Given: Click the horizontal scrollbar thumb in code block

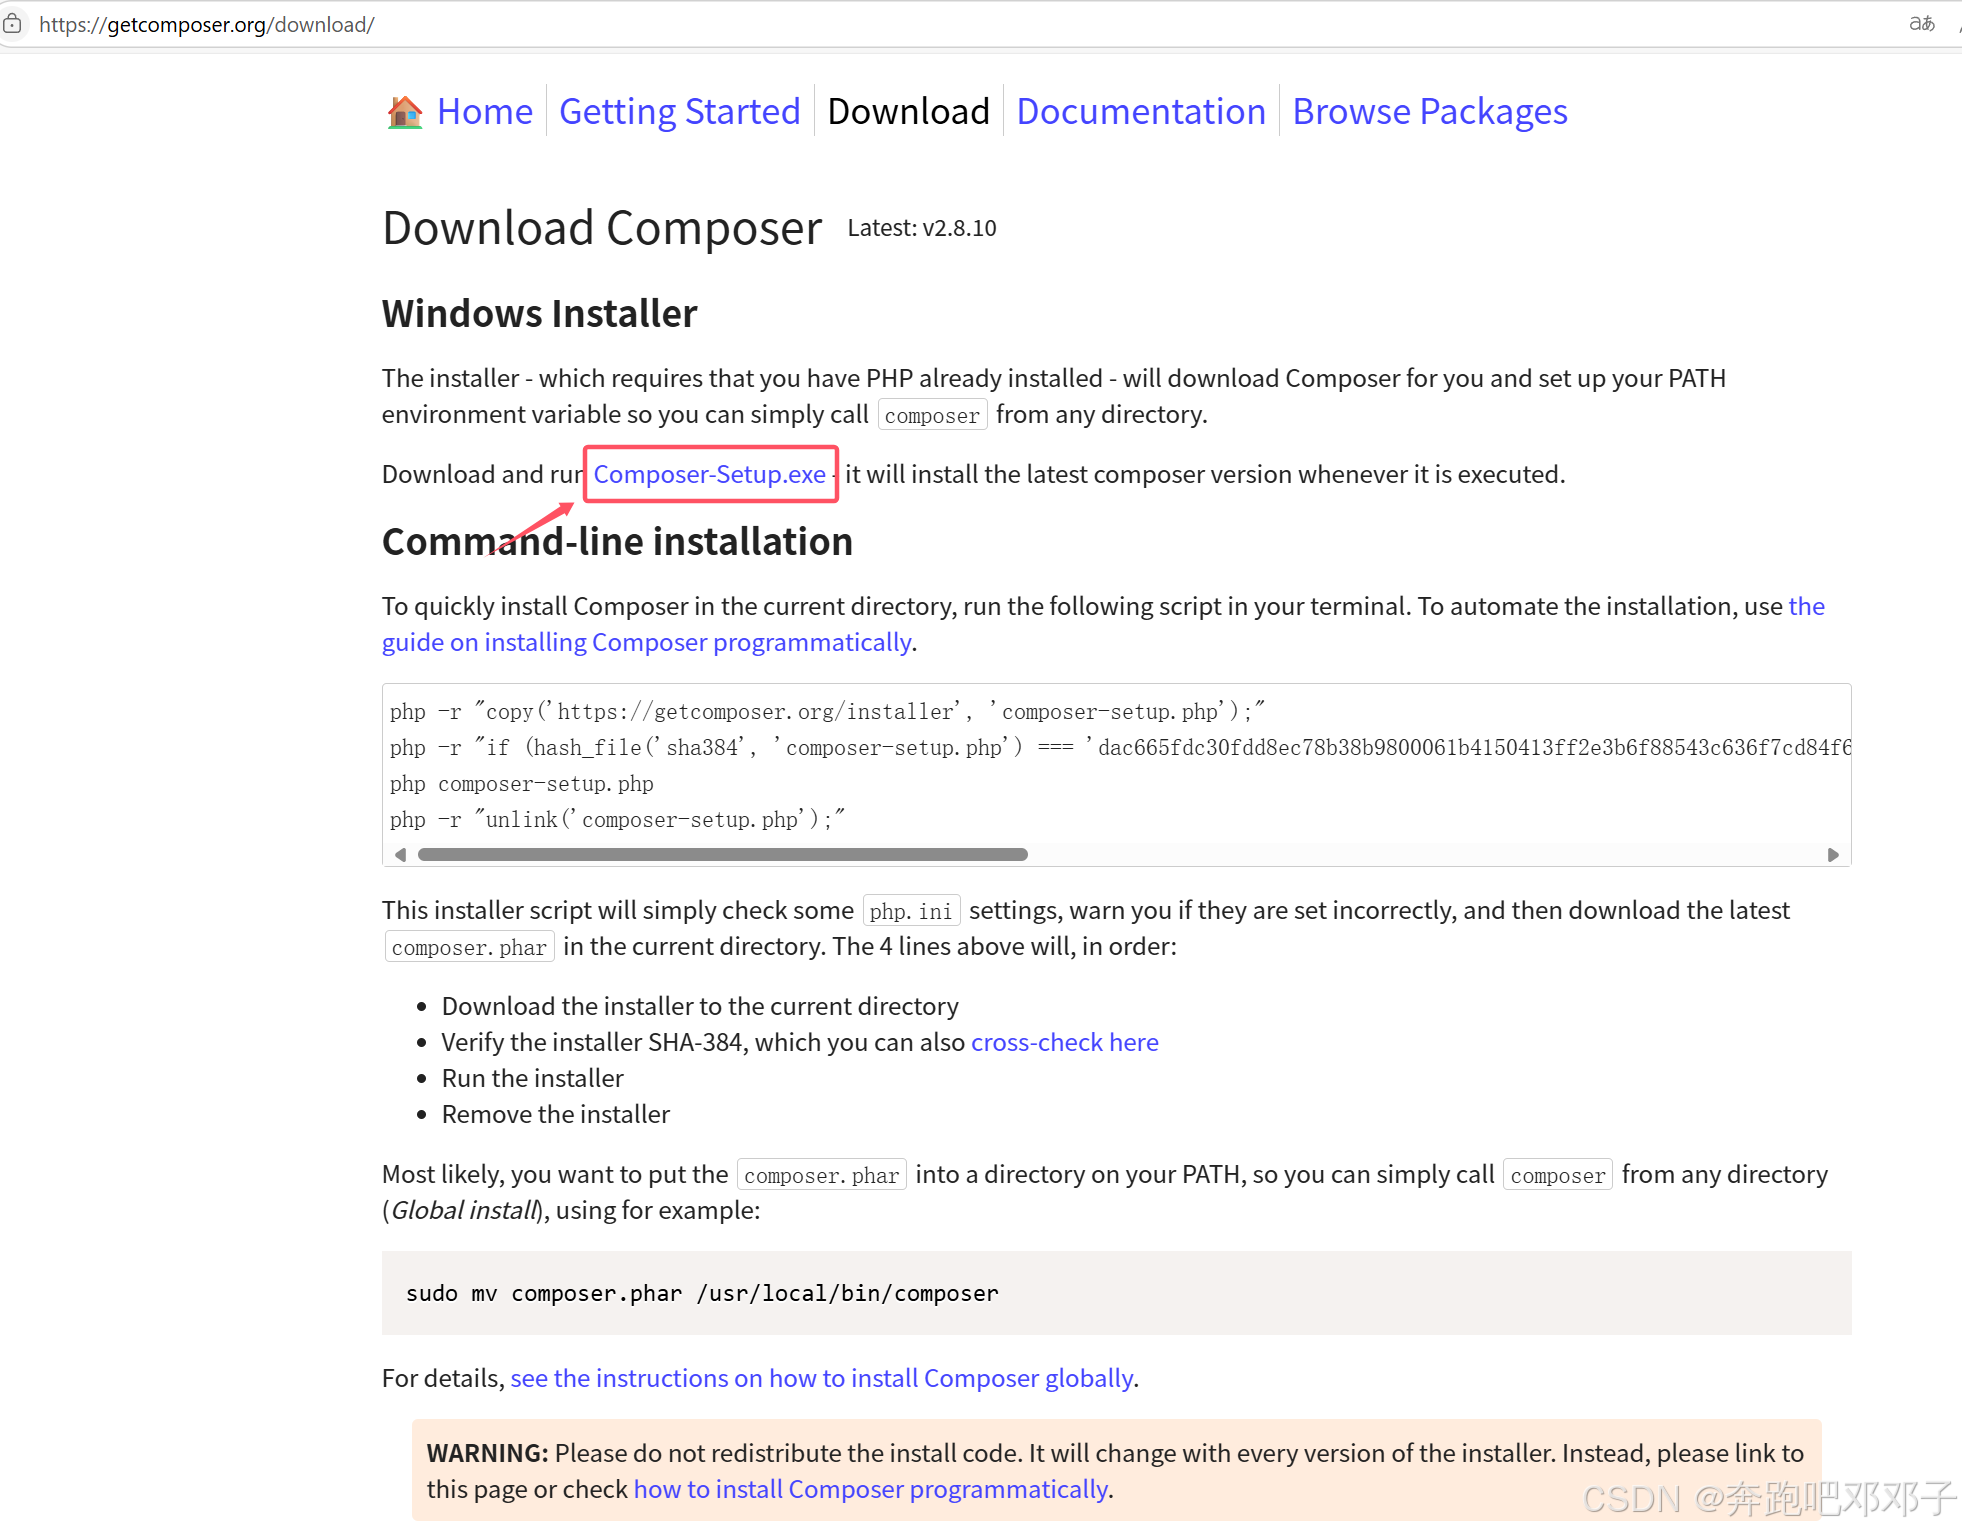Looking at the screenshot, I should pos(723,855).
